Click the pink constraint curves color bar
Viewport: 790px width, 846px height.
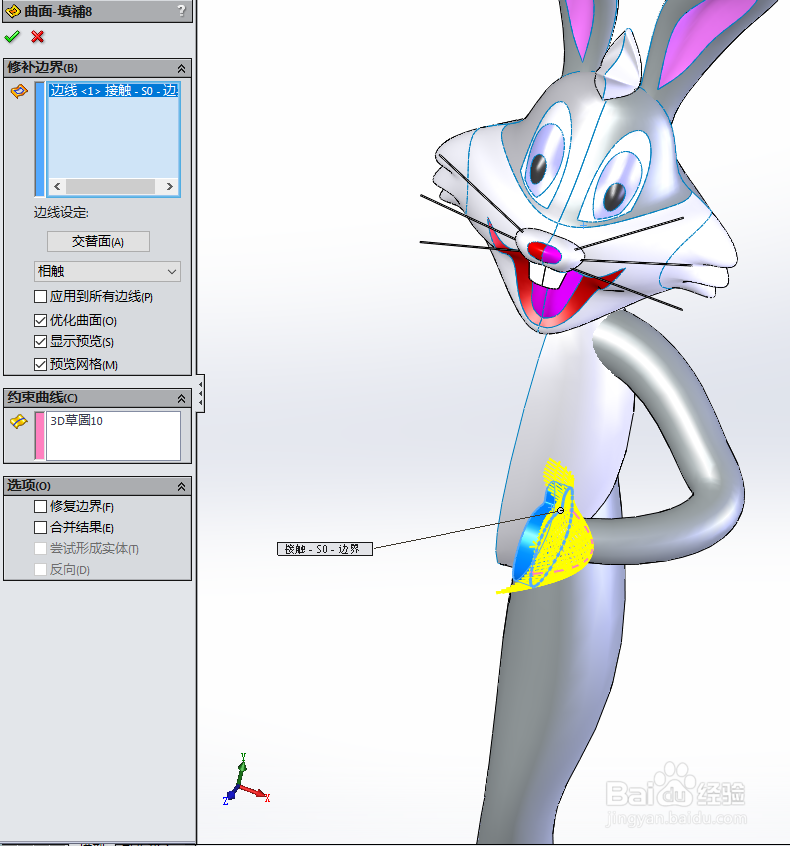point(39,436)
